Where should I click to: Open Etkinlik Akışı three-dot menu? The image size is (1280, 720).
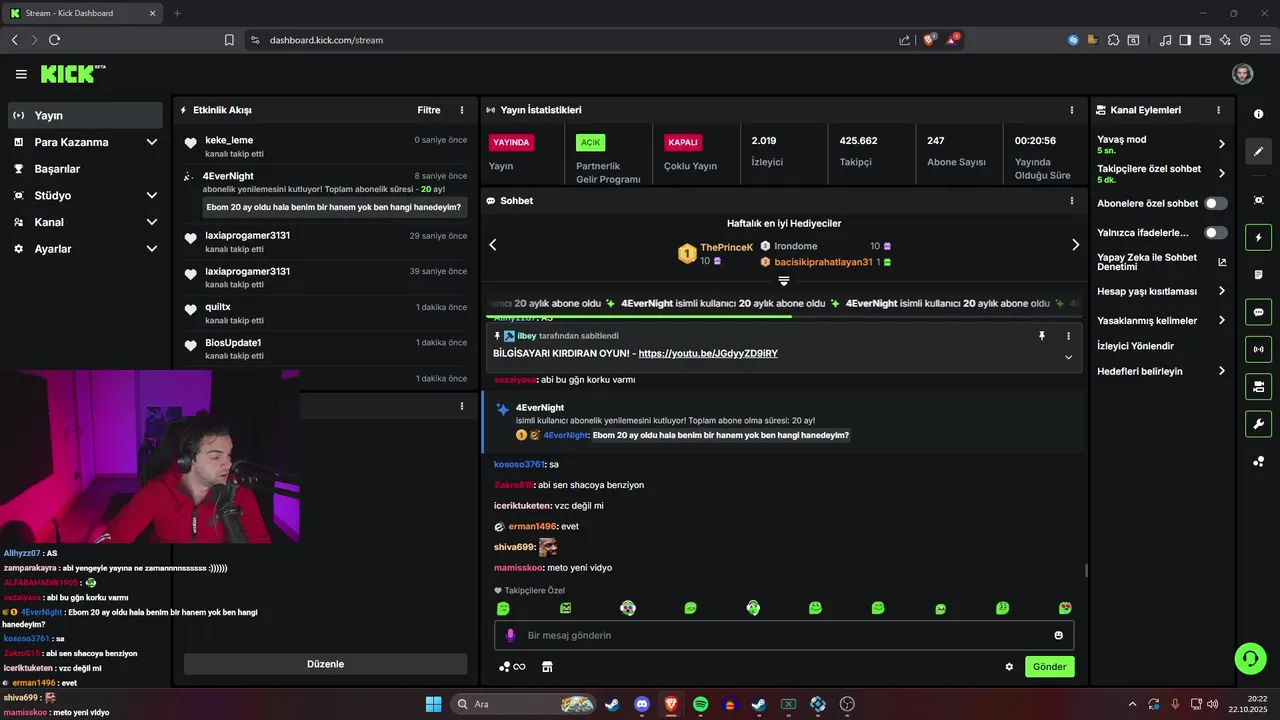[x=462, y=110]
